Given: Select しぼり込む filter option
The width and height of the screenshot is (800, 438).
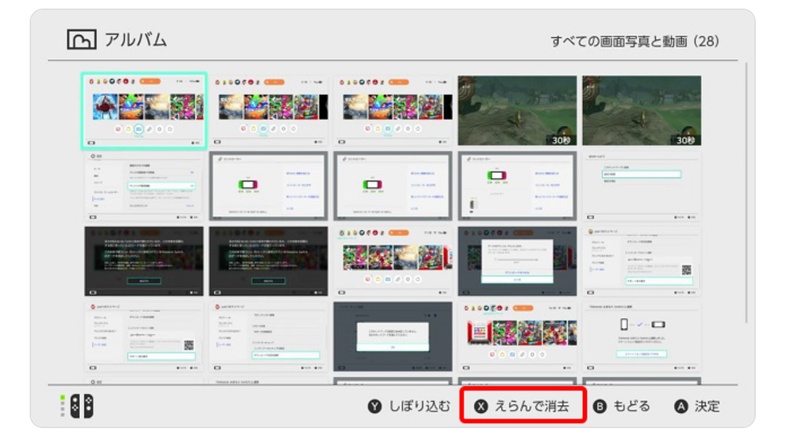Looking at the screenshot, I should pos(409,406).
